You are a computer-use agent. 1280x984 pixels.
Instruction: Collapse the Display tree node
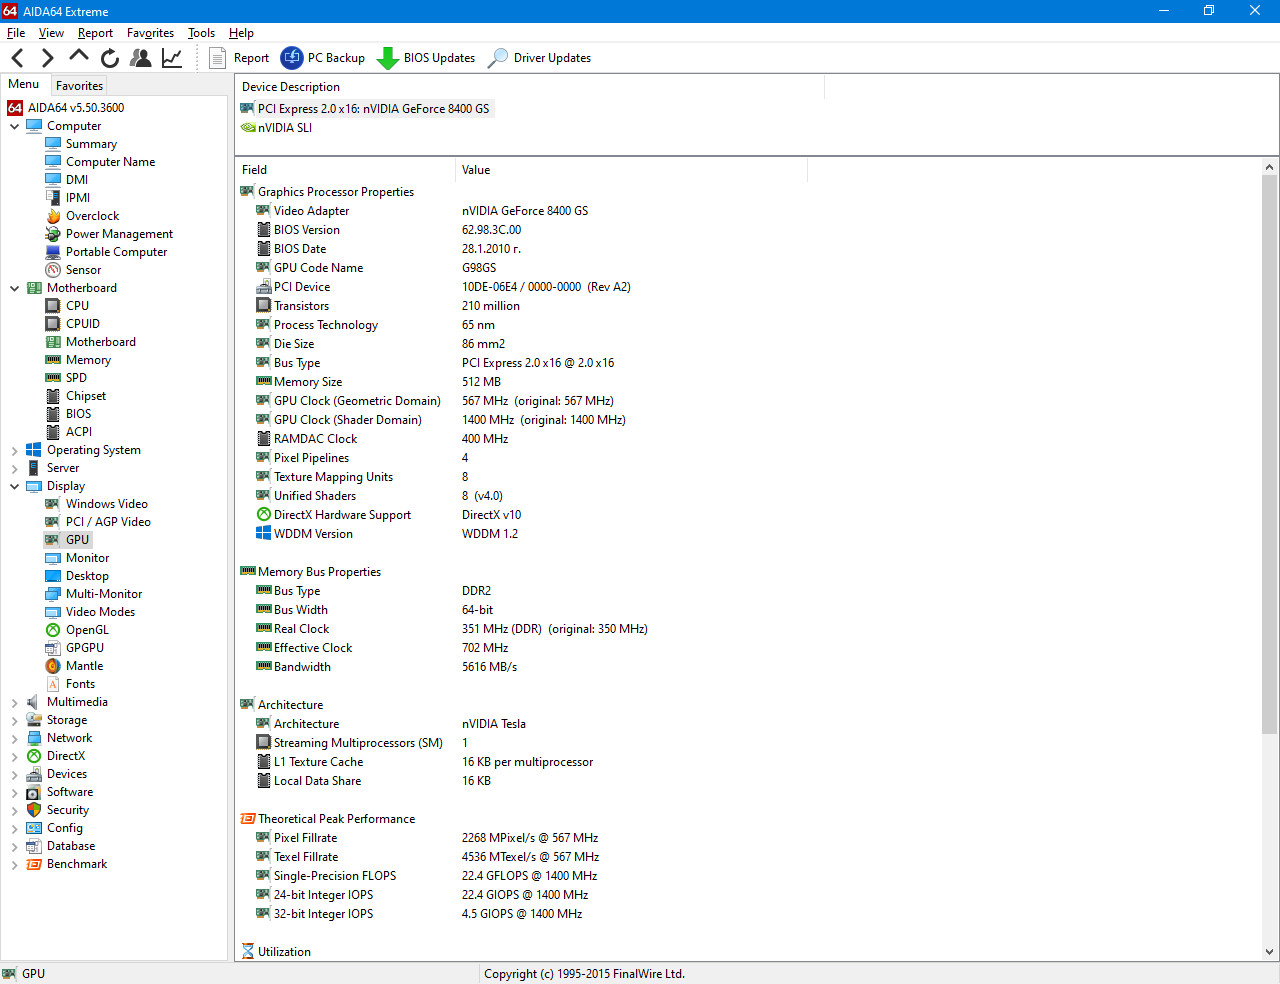[x=14, y=486]
